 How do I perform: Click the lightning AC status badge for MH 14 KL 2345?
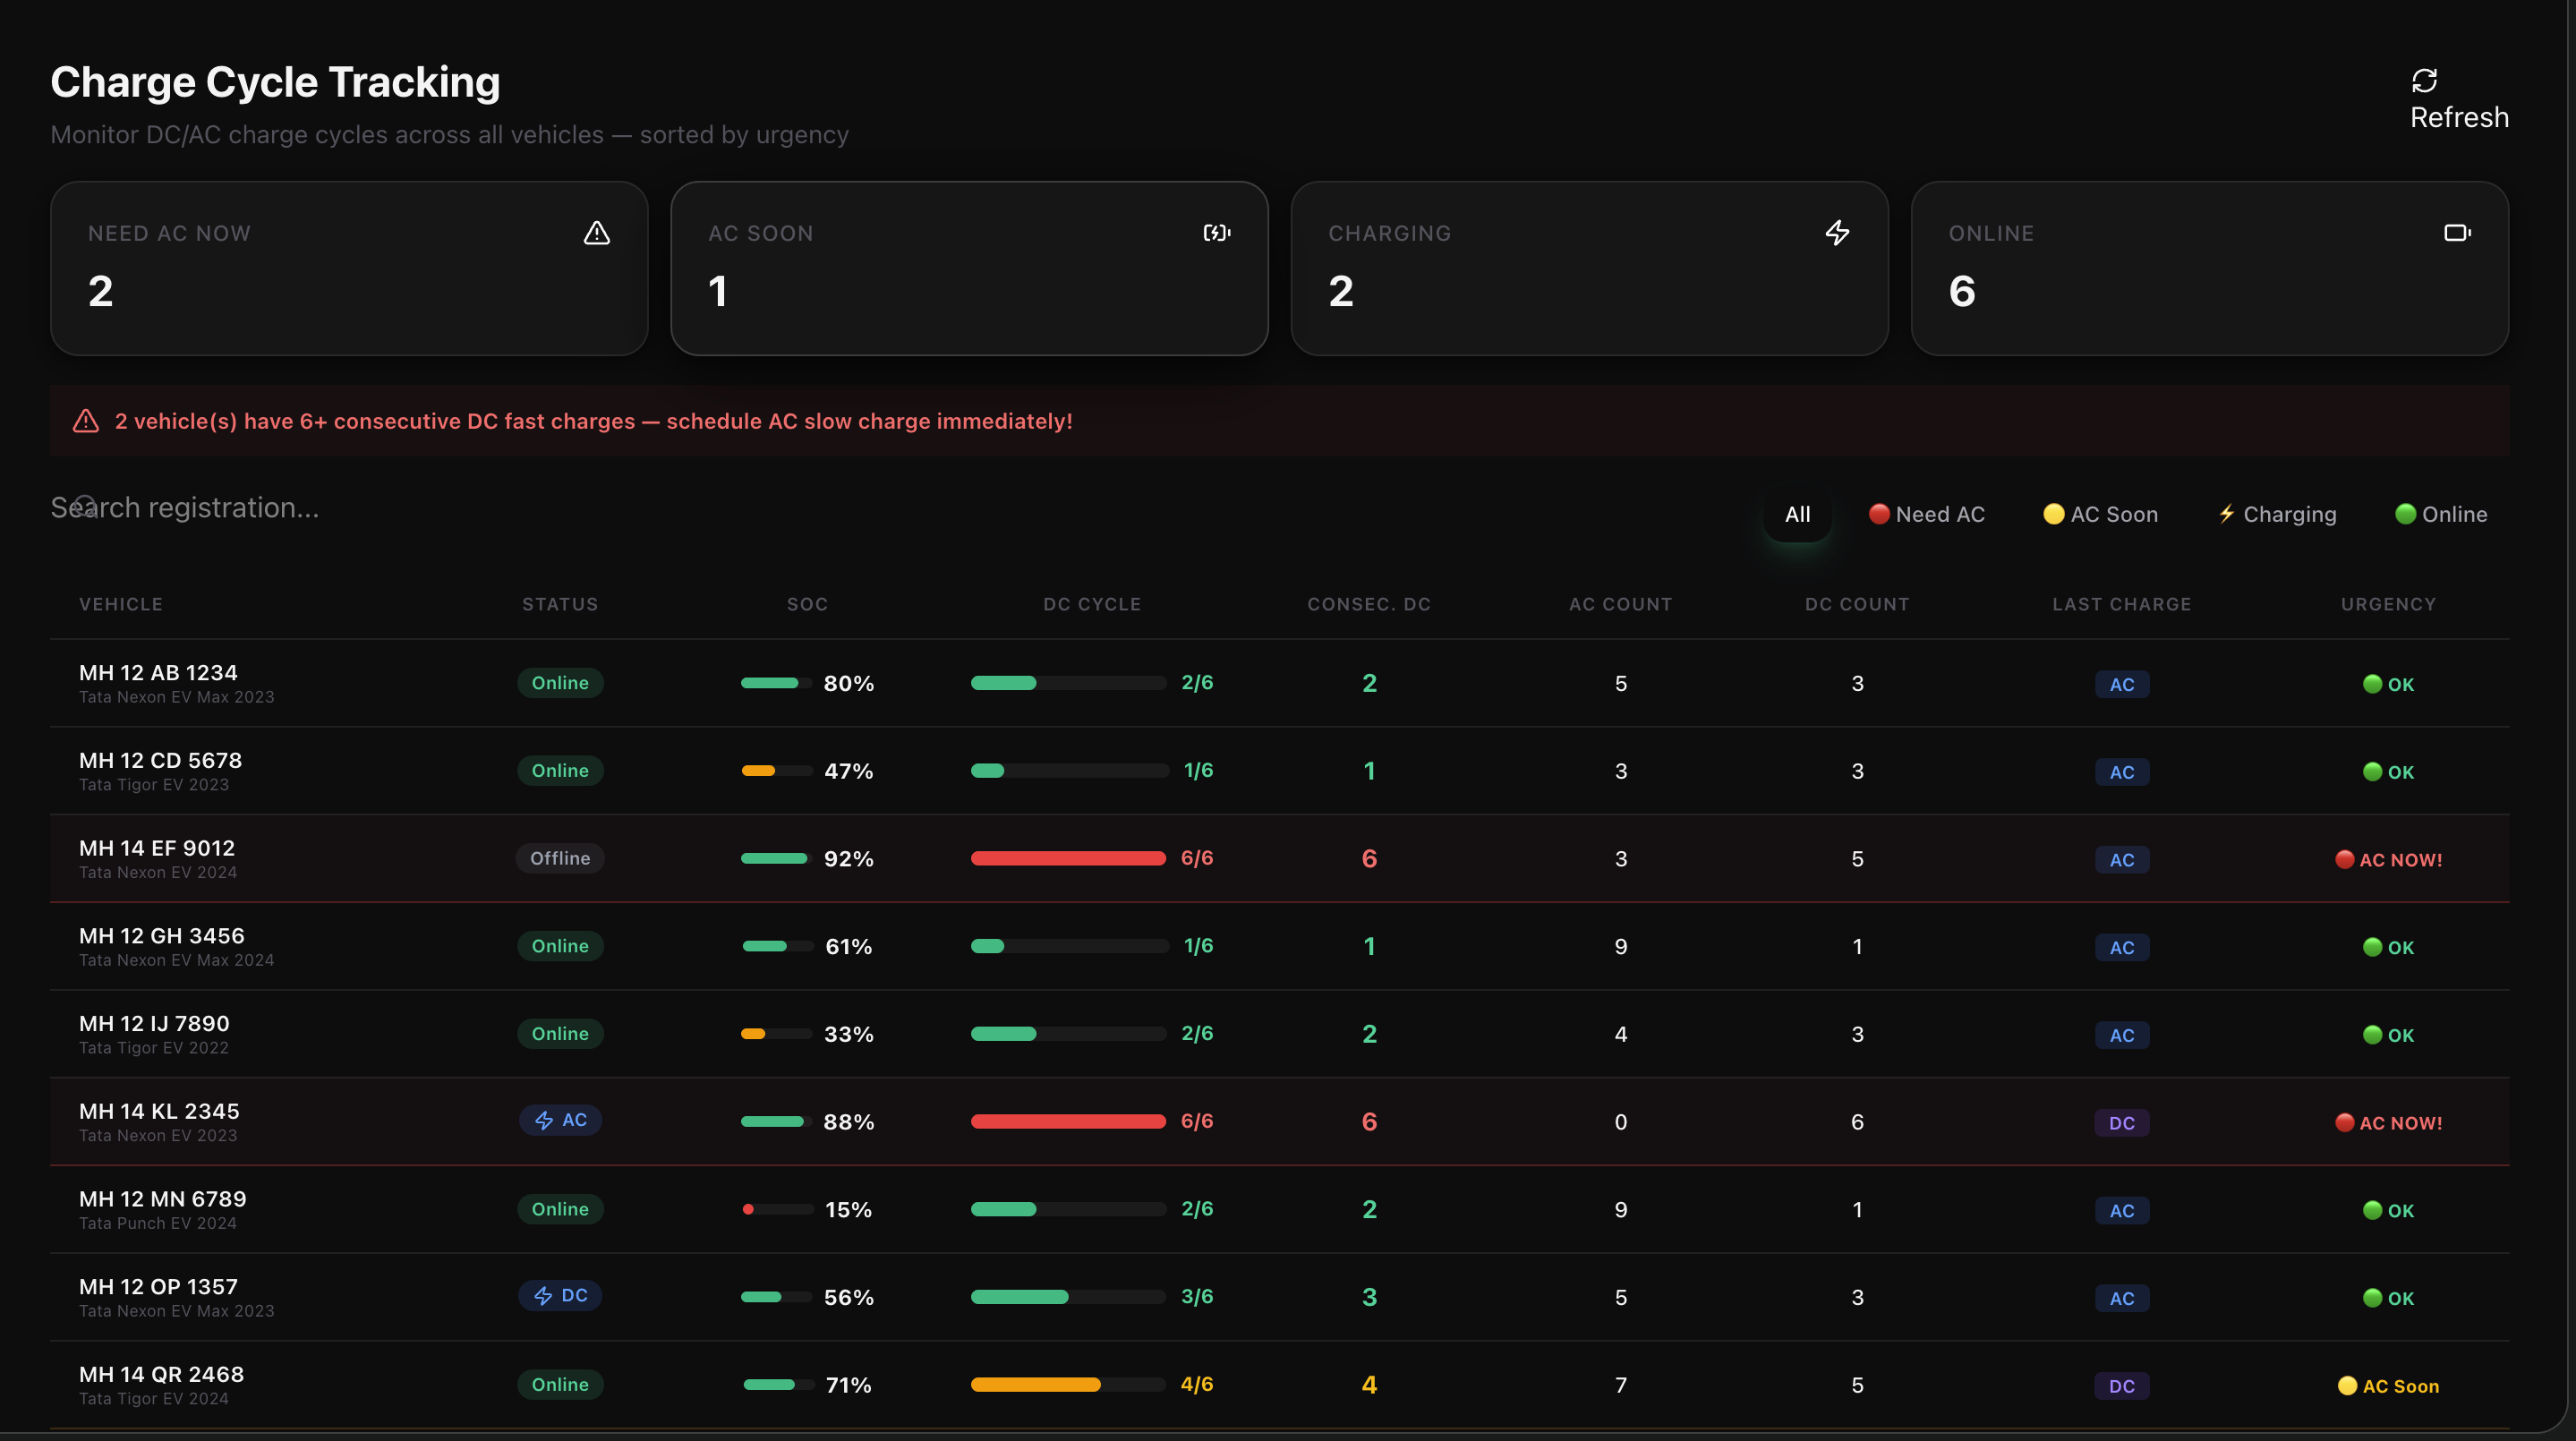click(560, 1120)
